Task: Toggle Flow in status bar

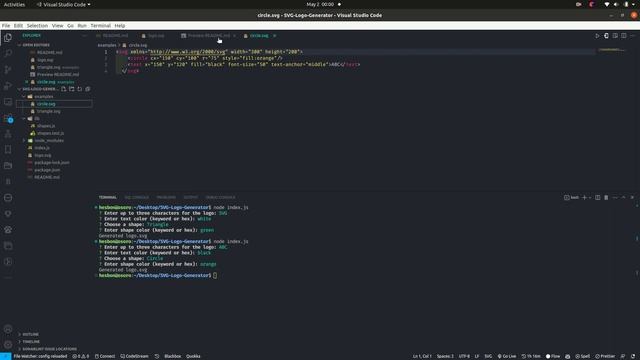Action: tap(553, 356)
